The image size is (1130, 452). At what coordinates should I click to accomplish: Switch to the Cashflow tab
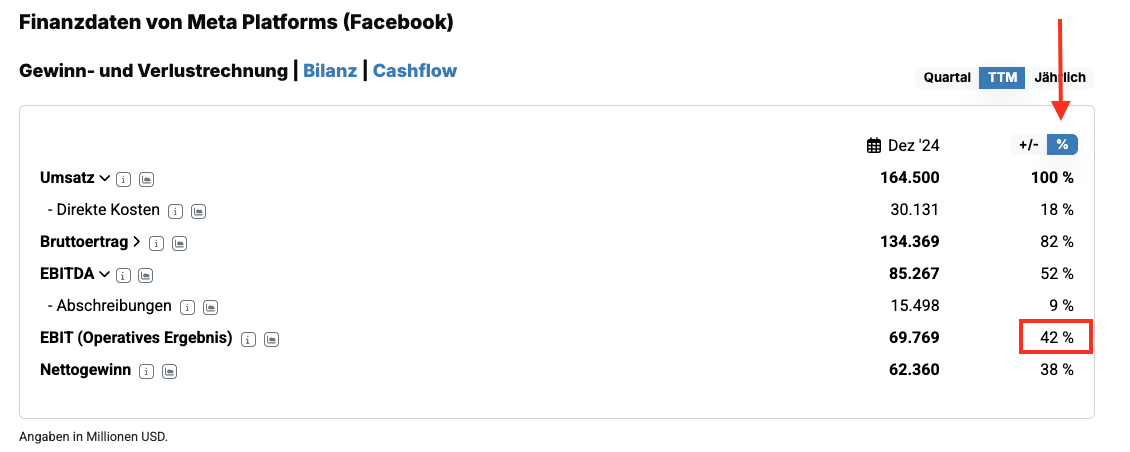coord(415,71)
